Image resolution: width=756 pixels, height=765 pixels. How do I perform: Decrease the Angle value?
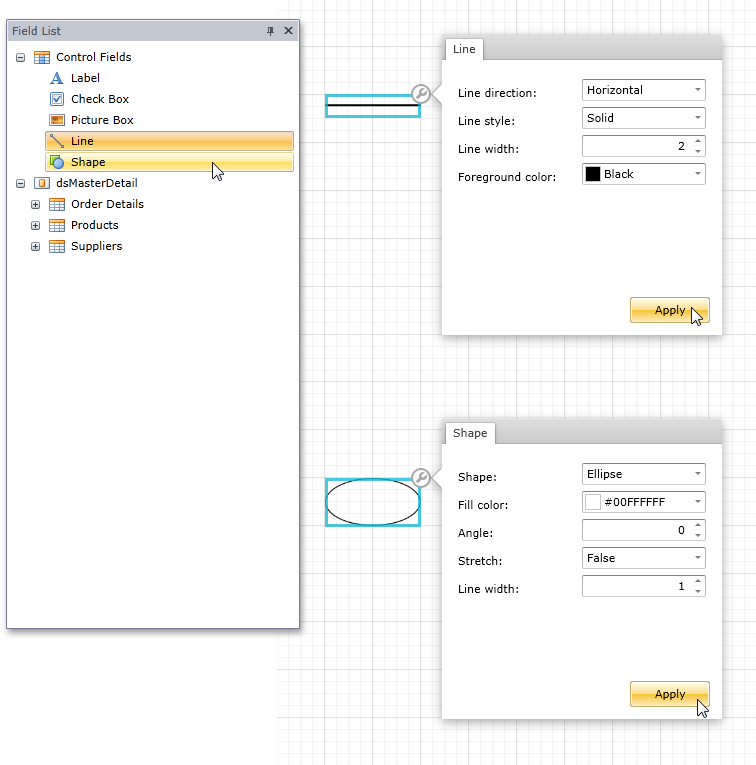click(698, 535)
